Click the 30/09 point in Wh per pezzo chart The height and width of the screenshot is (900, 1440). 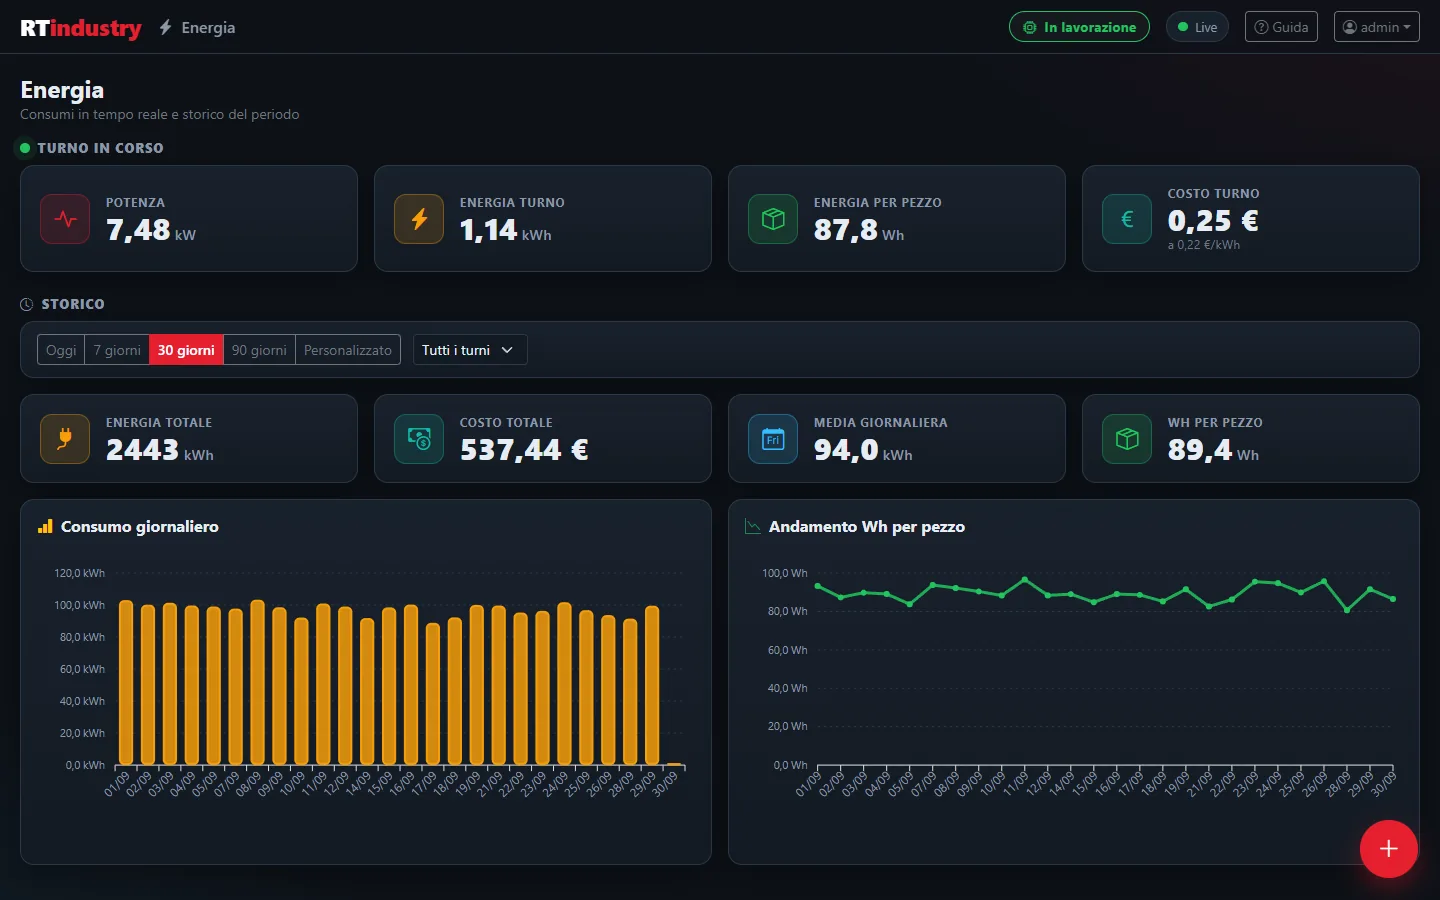[1393, 599]
